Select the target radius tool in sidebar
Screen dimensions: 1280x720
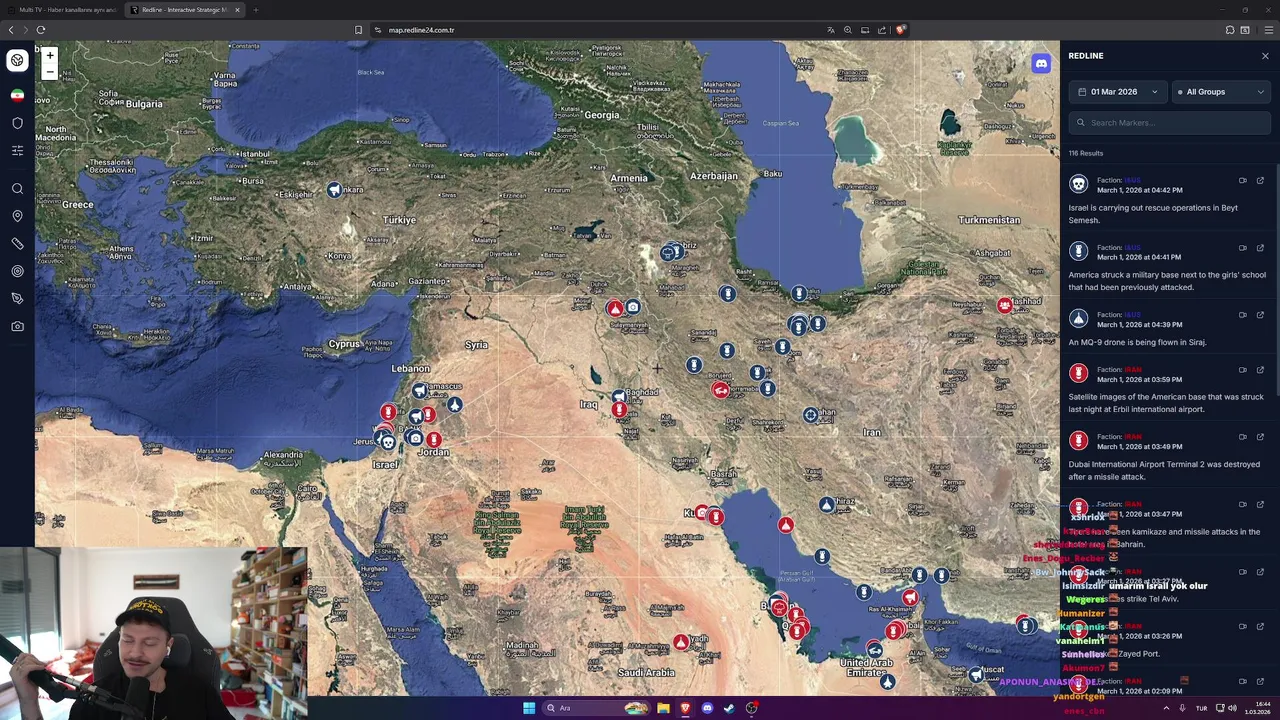pyautogui.click(x=17, y=271)
